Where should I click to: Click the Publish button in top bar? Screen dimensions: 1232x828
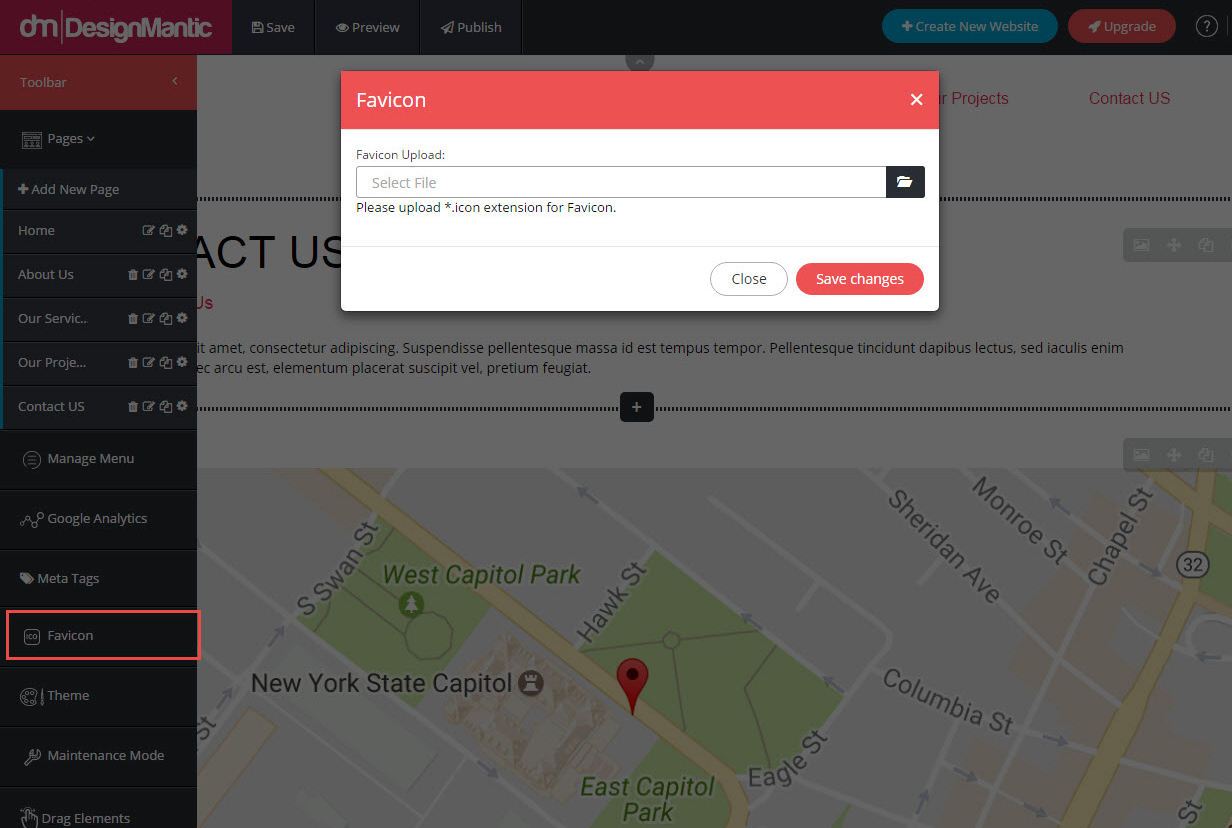tap(471, 27)
